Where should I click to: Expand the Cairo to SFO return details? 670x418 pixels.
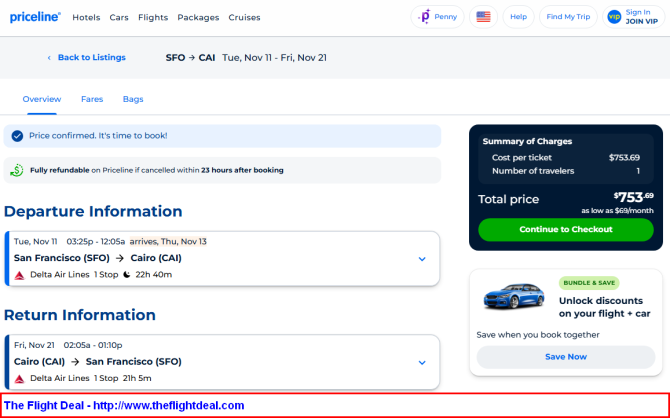422,362
